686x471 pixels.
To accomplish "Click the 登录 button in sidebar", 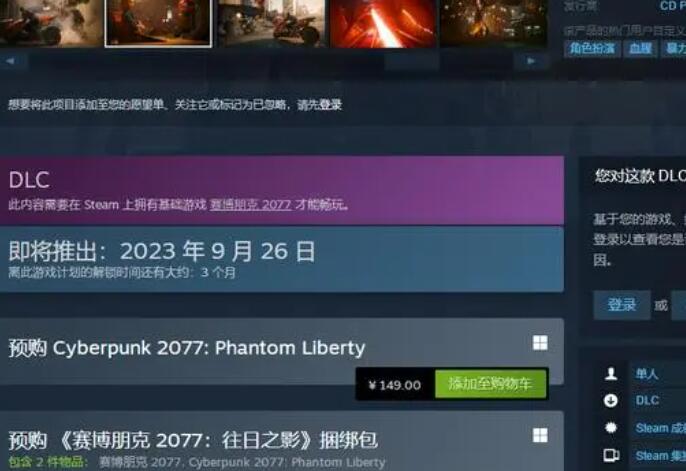I will [621, 304].
